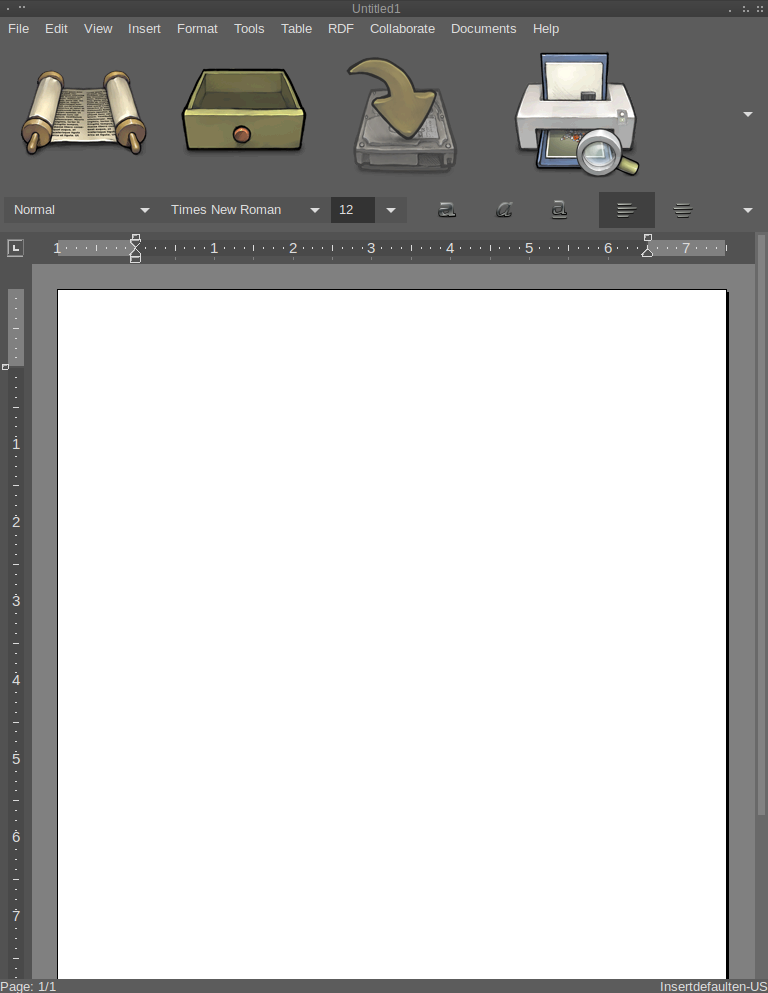The width and height of the screenshot is (768, 993).
Task: Click the Untitled1 window title
Action: 376,9
